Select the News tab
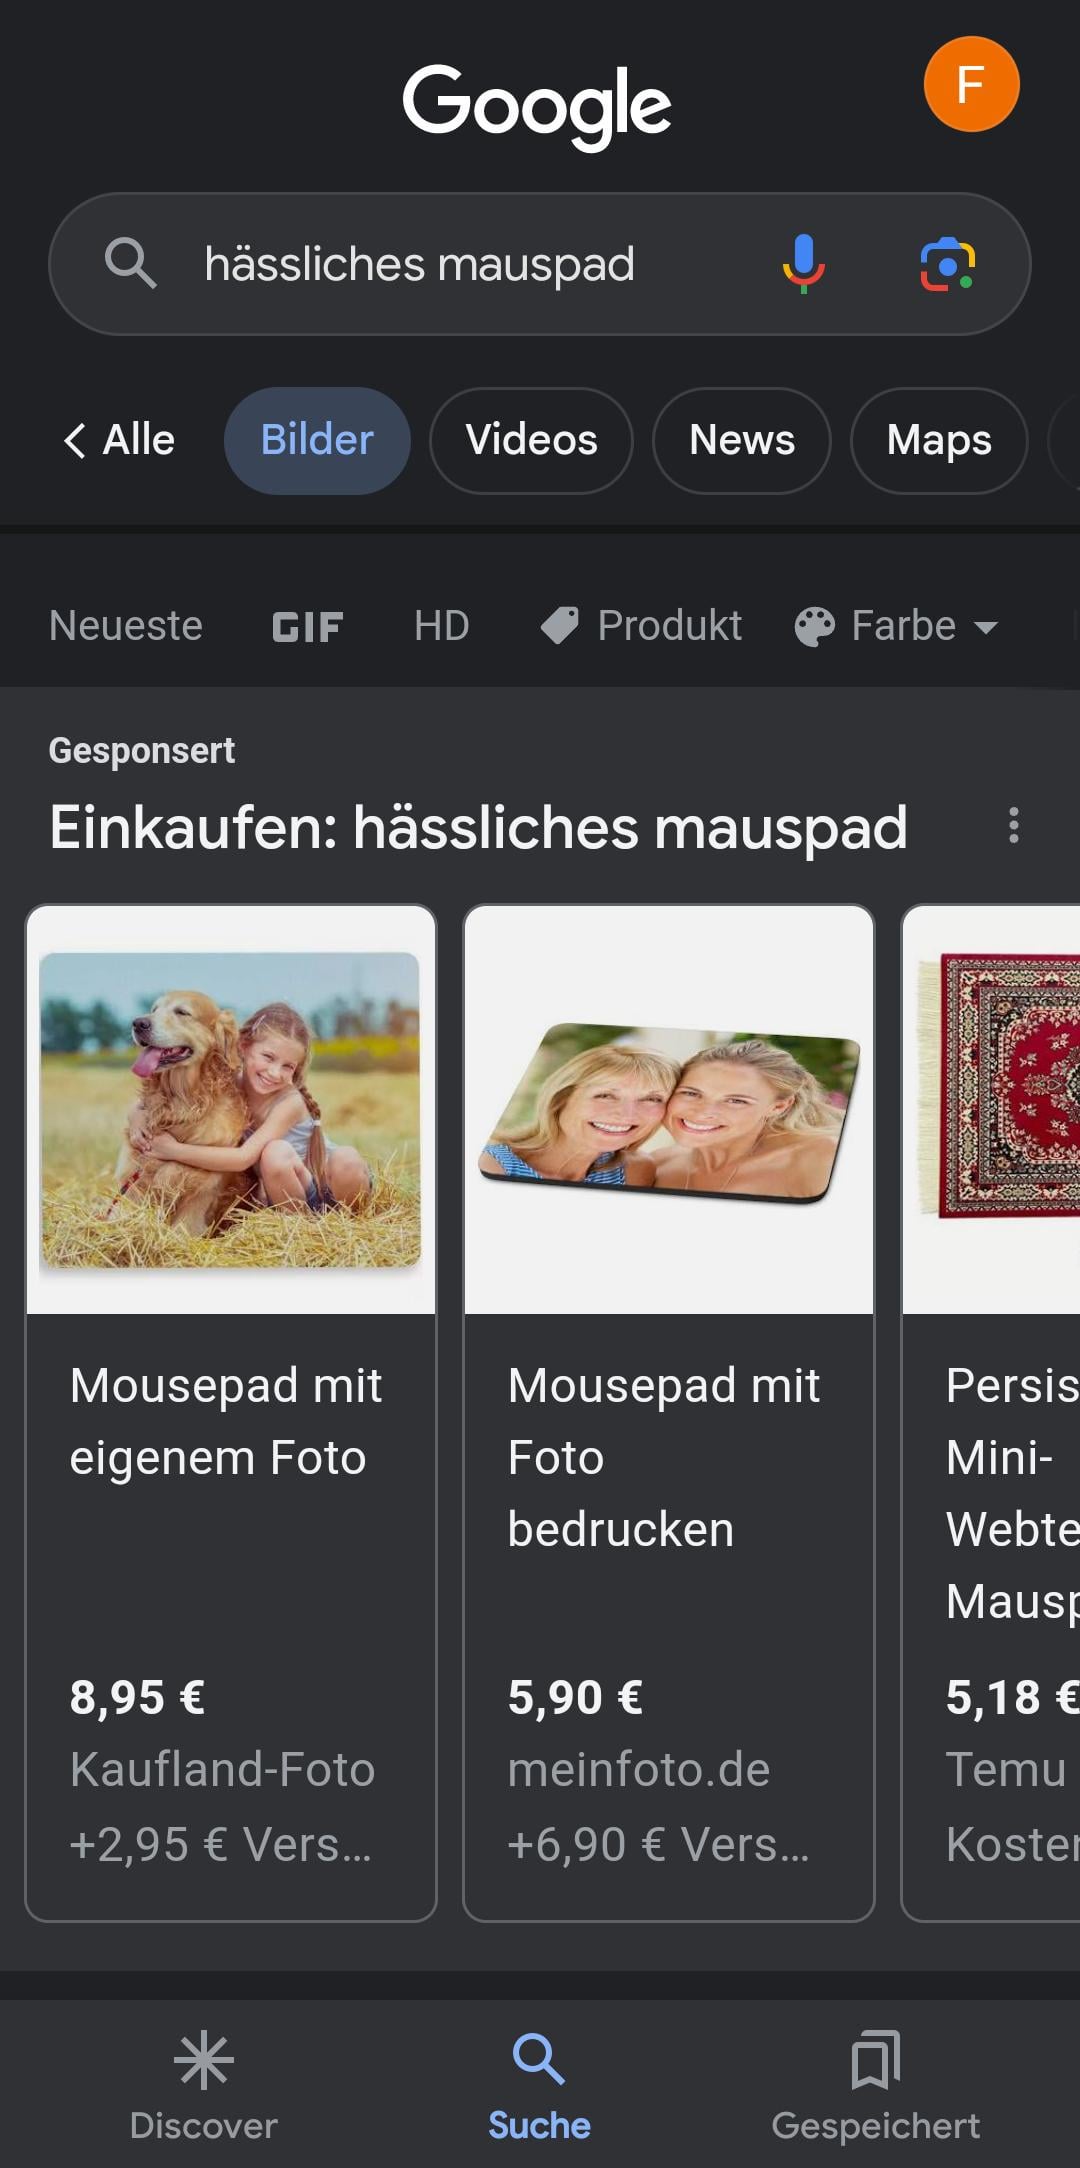Image resolution: width=1080 pixels, height=2168 pixels. point(741,440)
